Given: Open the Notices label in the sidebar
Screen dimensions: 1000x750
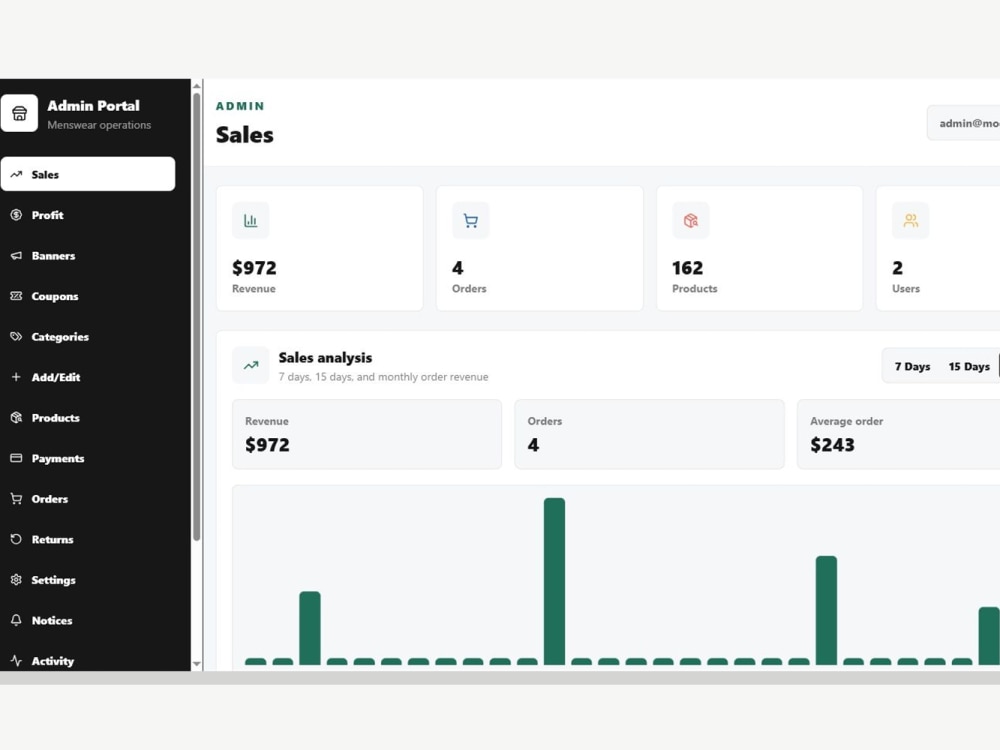Looking at the screenshot, I should [52, 621].
